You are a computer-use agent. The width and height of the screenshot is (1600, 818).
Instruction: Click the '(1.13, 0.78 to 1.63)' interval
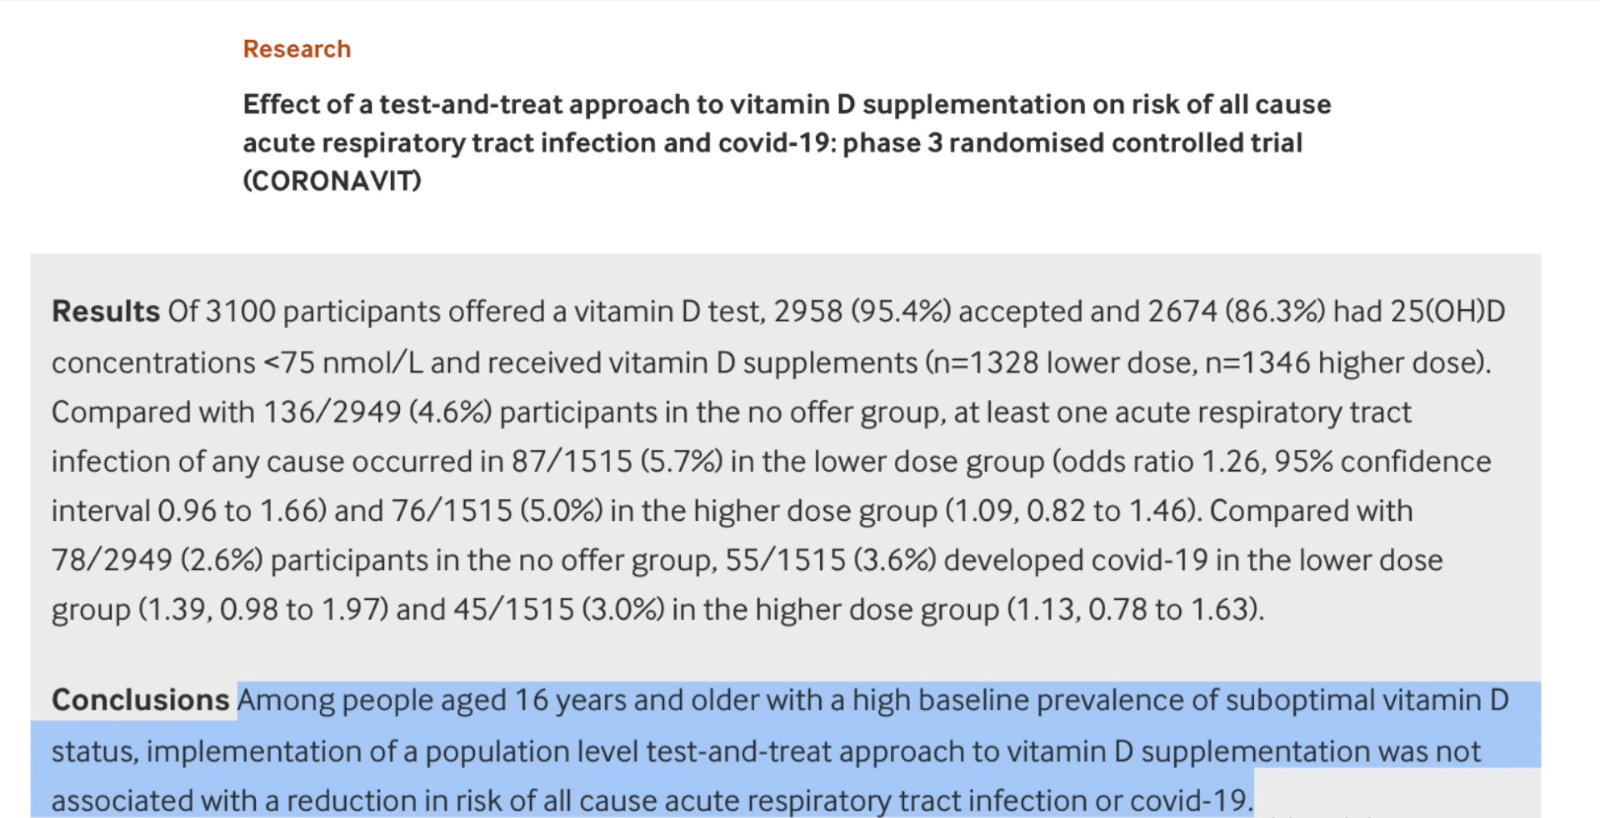pyautogui.click(x=1135, y=609)
